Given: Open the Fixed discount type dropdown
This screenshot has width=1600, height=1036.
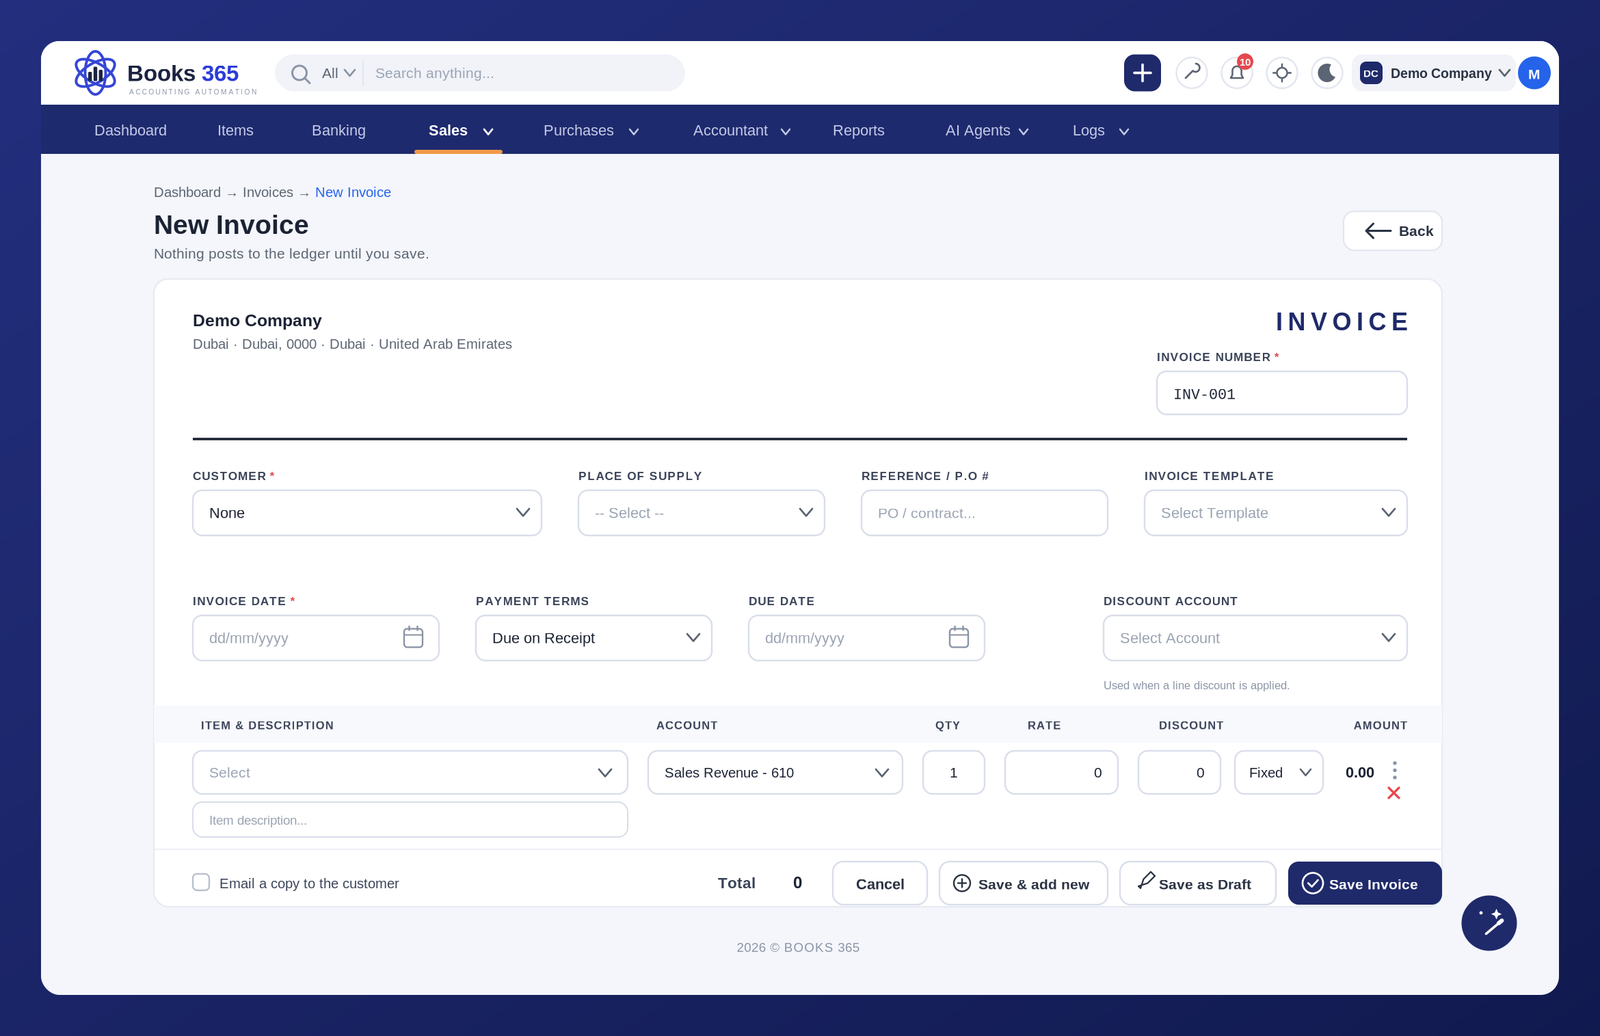Looking at the screenshot, I should click(1279, 773).
